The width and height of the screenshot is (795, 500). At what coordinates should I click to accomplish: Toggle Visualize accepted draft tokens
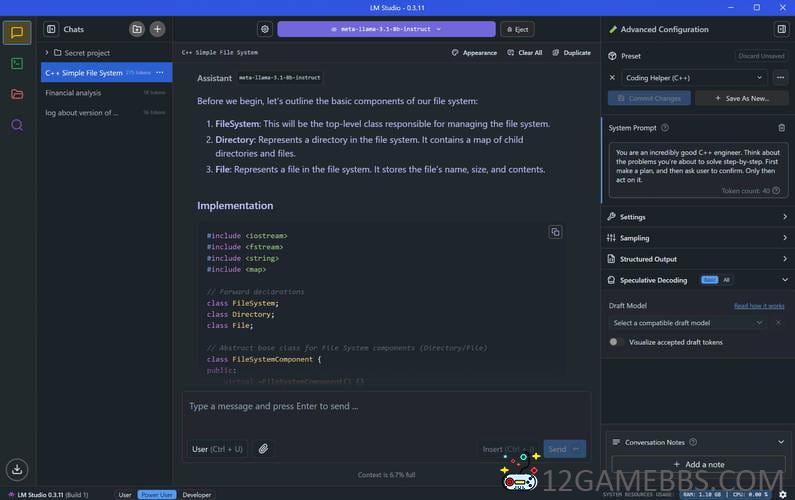[x=617, y=342]
